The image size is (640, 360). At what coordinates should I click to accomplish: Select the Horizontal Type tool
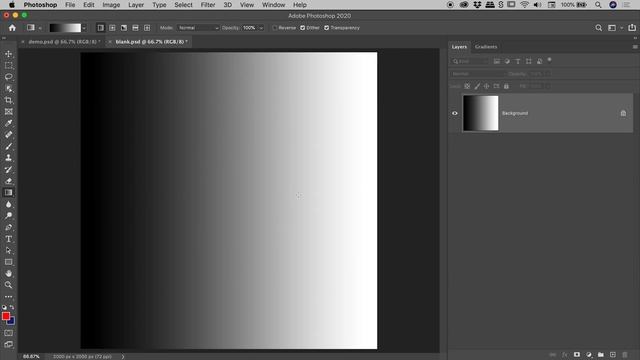9,239
